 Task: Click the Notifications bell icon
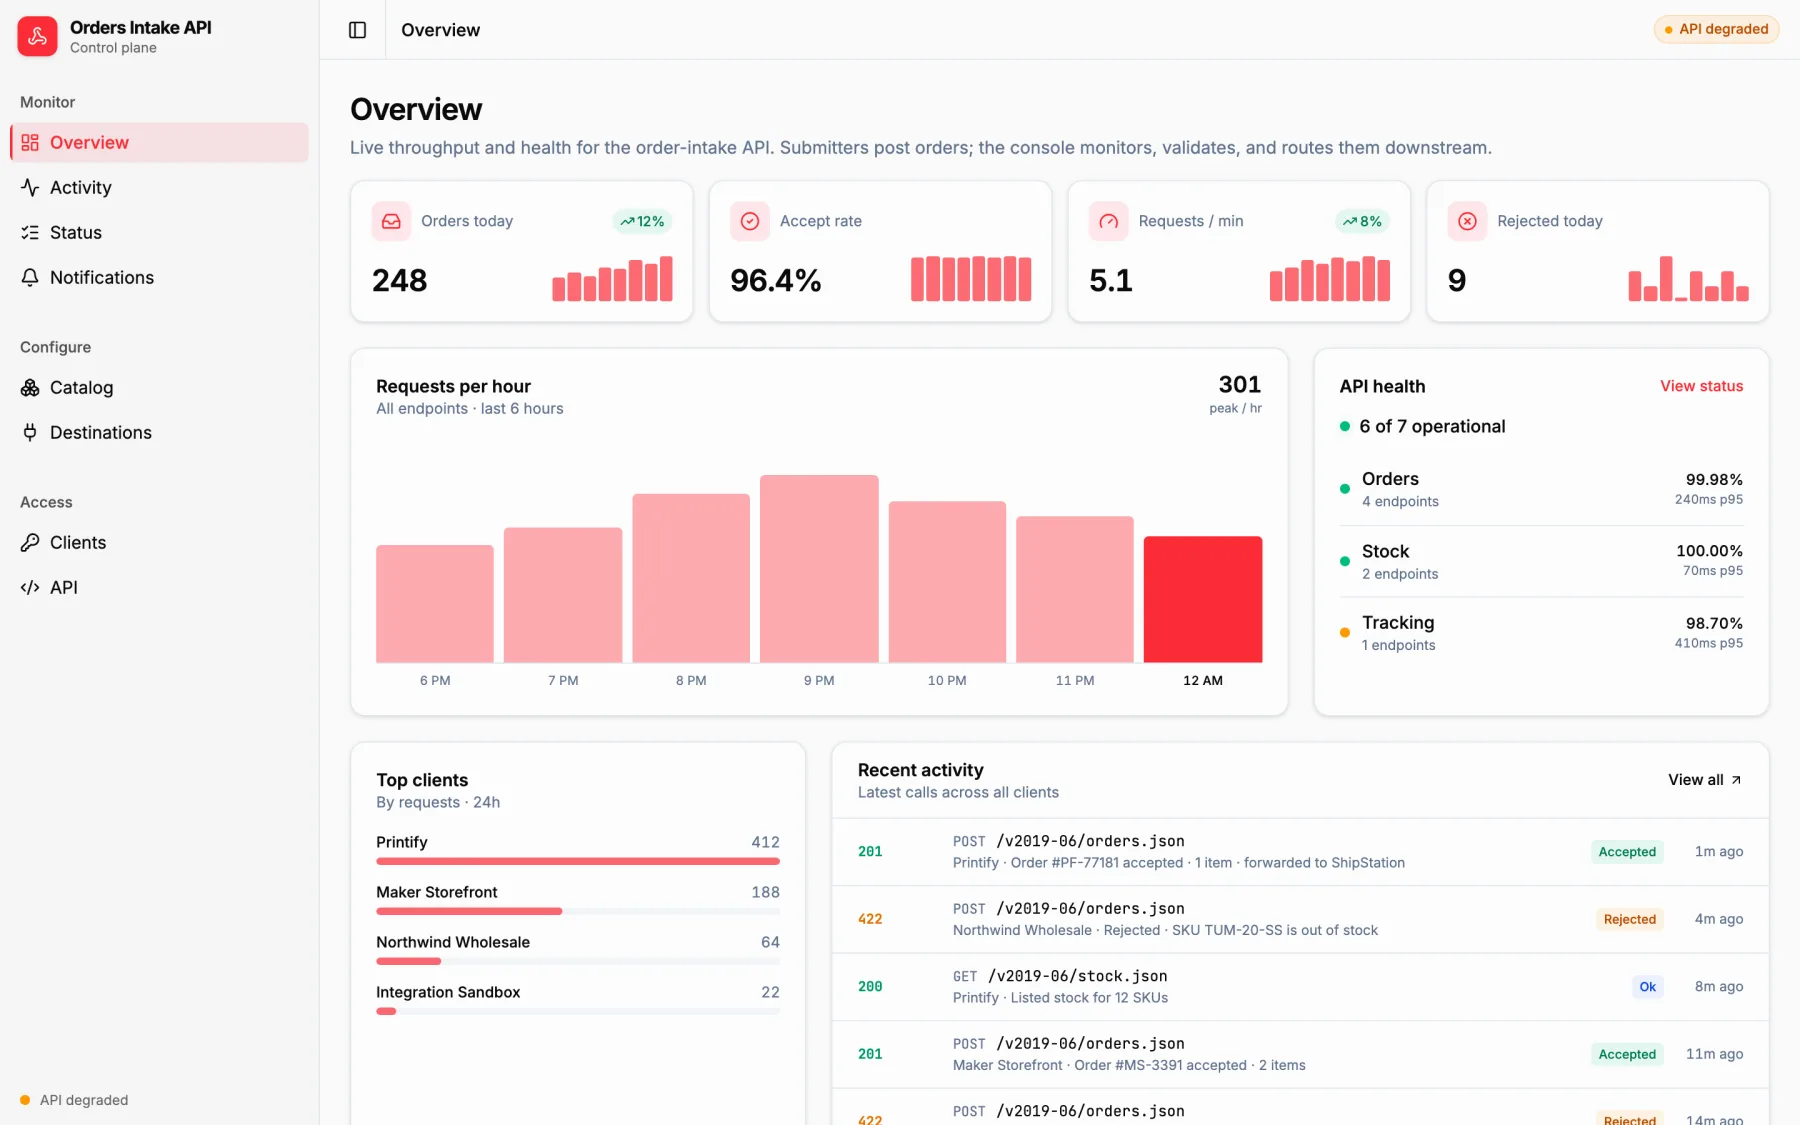pos(30,278)
